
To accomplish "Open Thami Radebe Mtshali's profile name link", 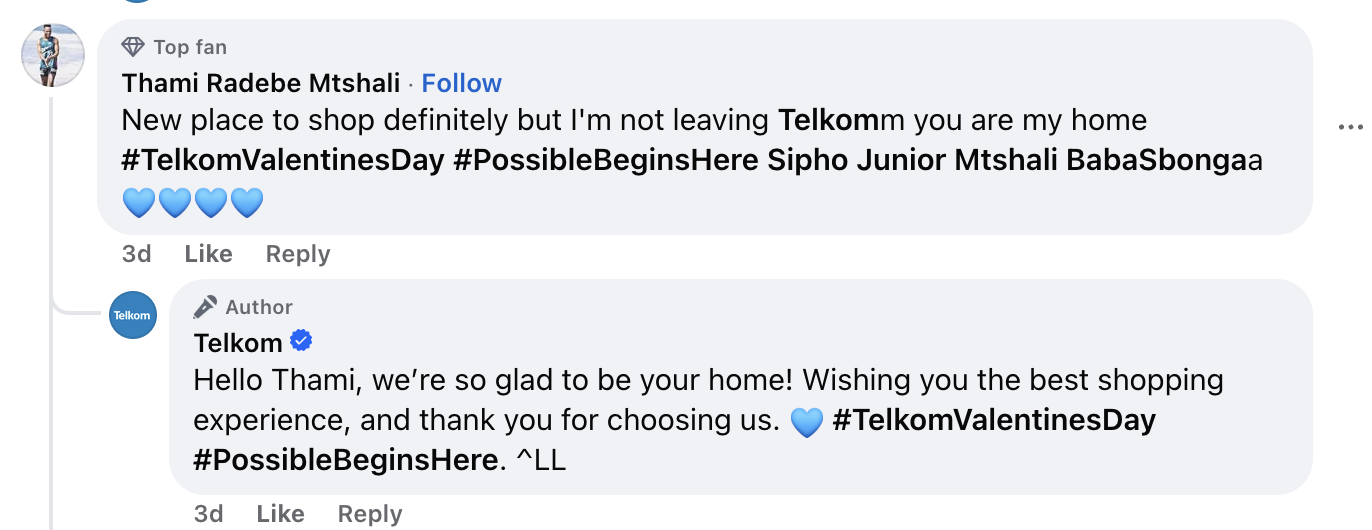I will click(260, 83).
